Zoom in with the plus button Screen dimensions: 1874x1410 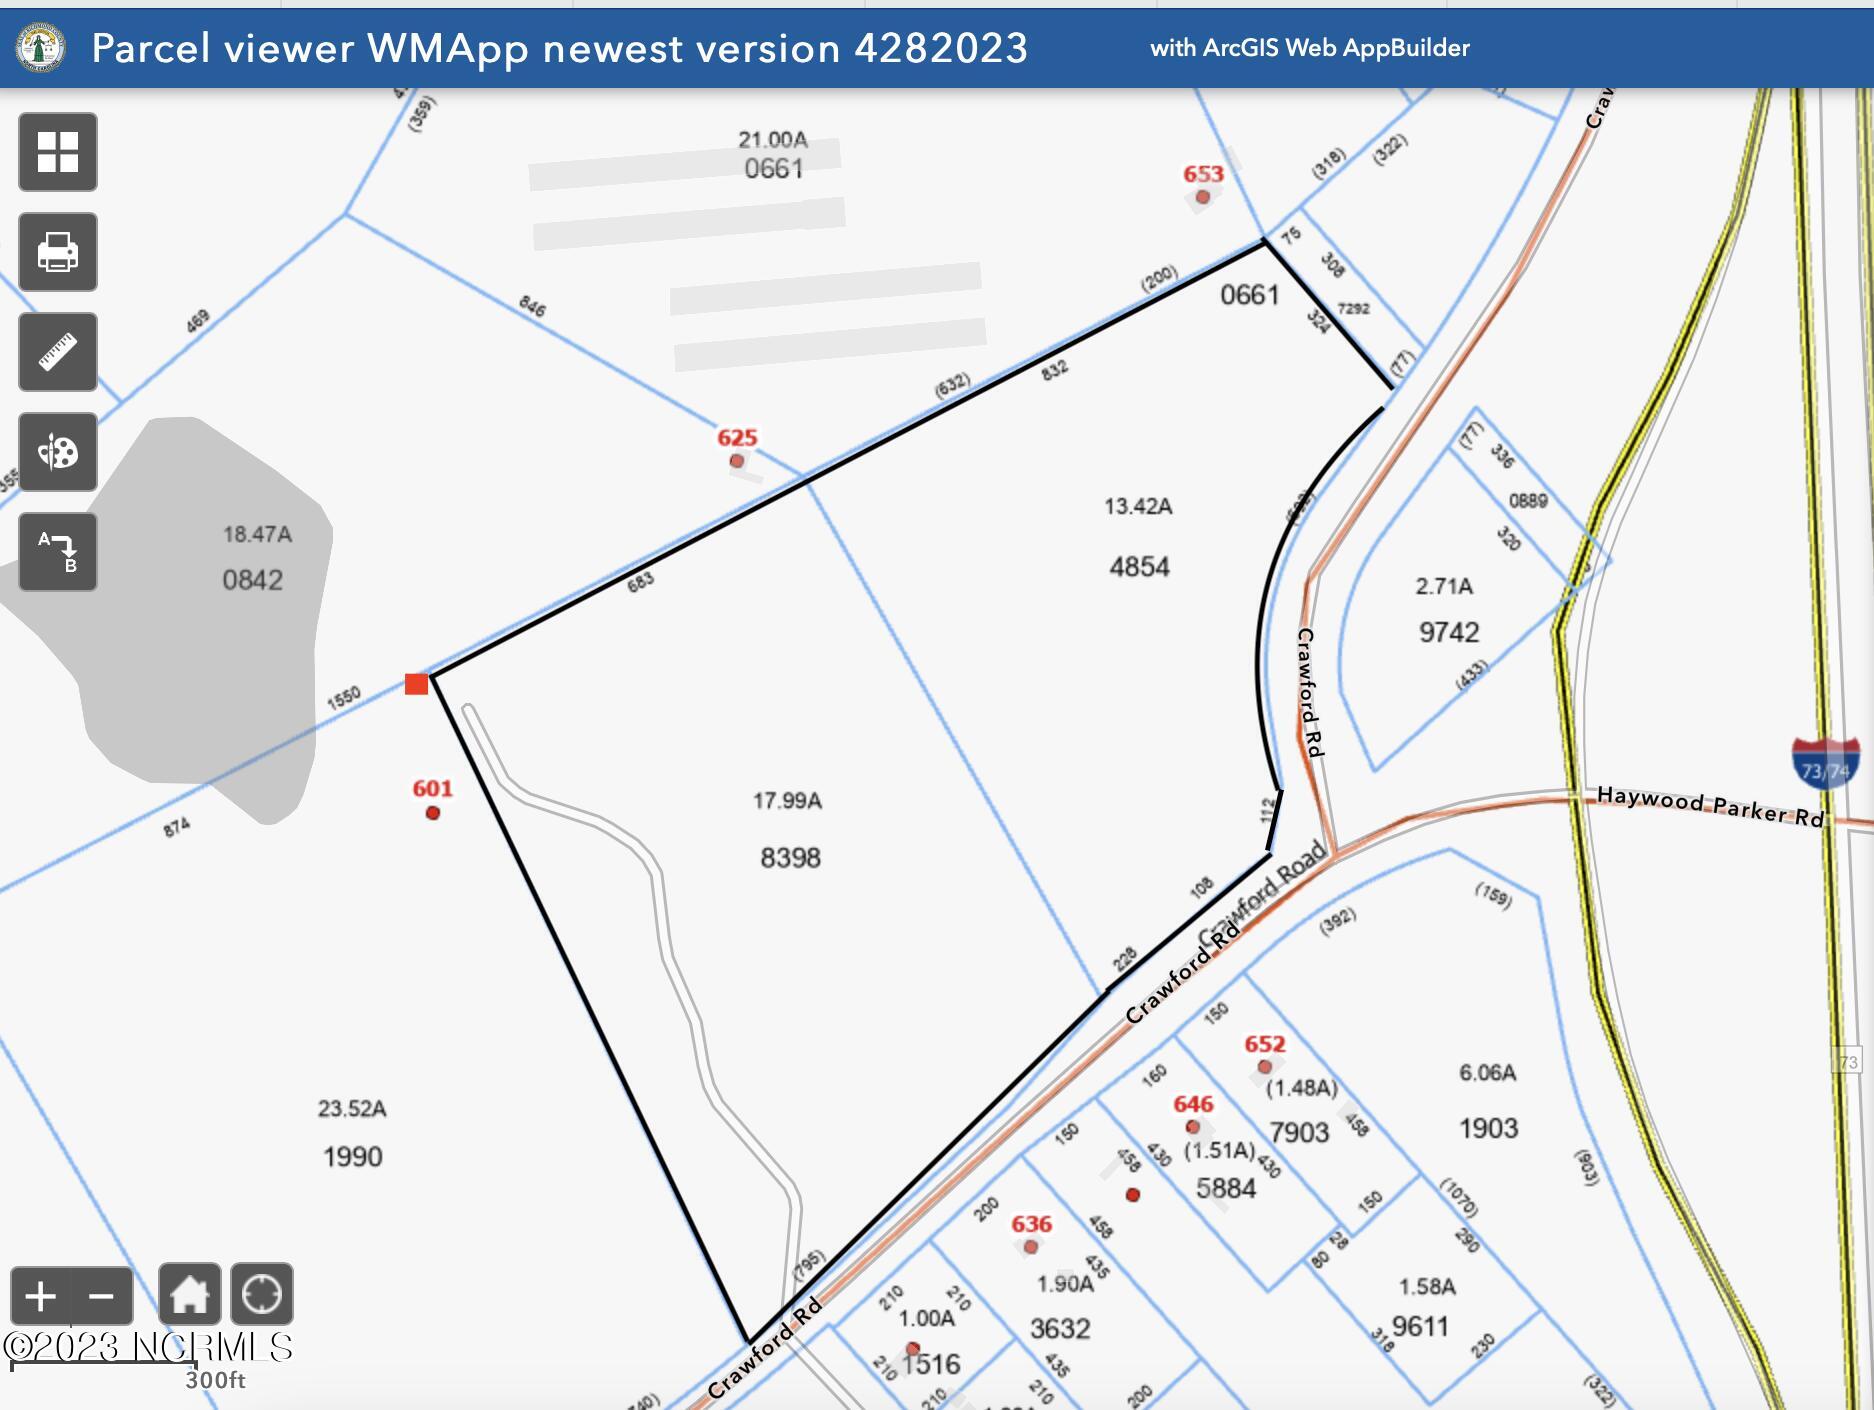[x=41, y=1297]
